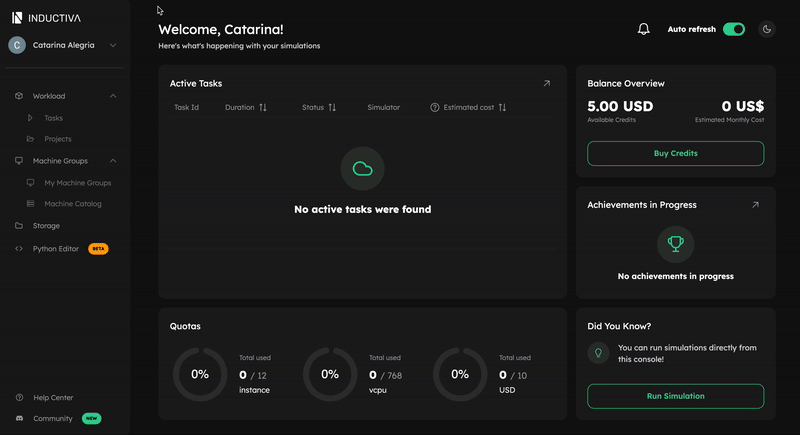Open Active Tasks in full view arrow
Screen dimensions: 800x435
click(547, 83)
